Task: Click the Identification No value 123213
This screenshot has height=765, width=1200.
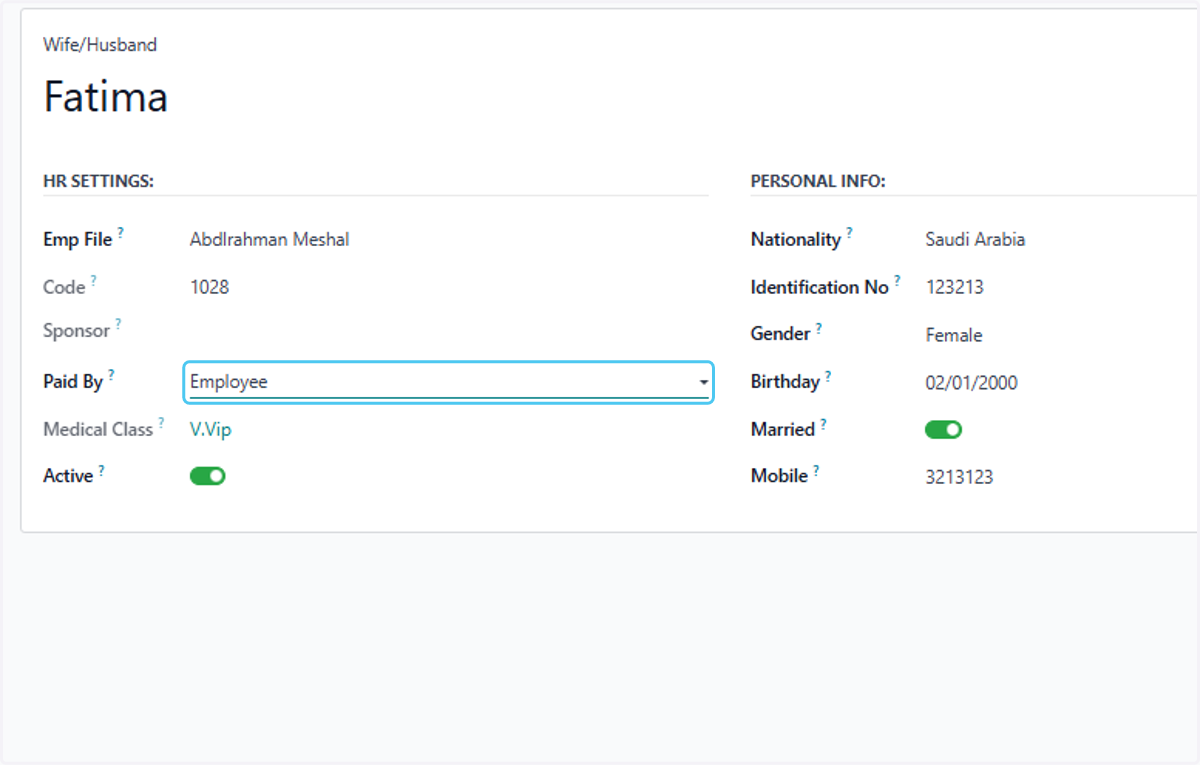Action: (955, 287)
